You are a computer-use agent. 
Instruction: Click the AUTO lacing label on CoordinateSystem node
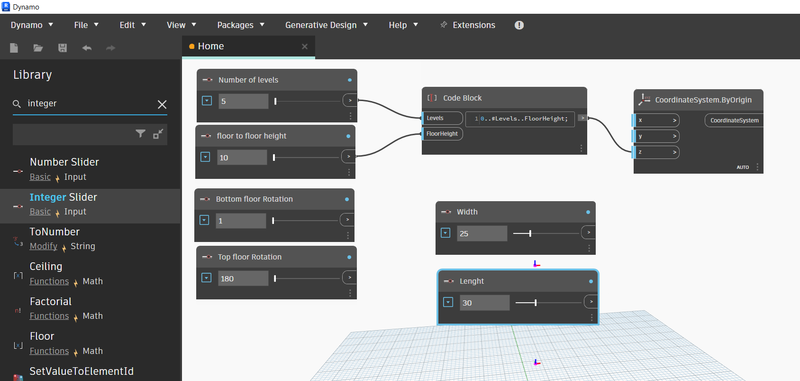pos(742,167)
